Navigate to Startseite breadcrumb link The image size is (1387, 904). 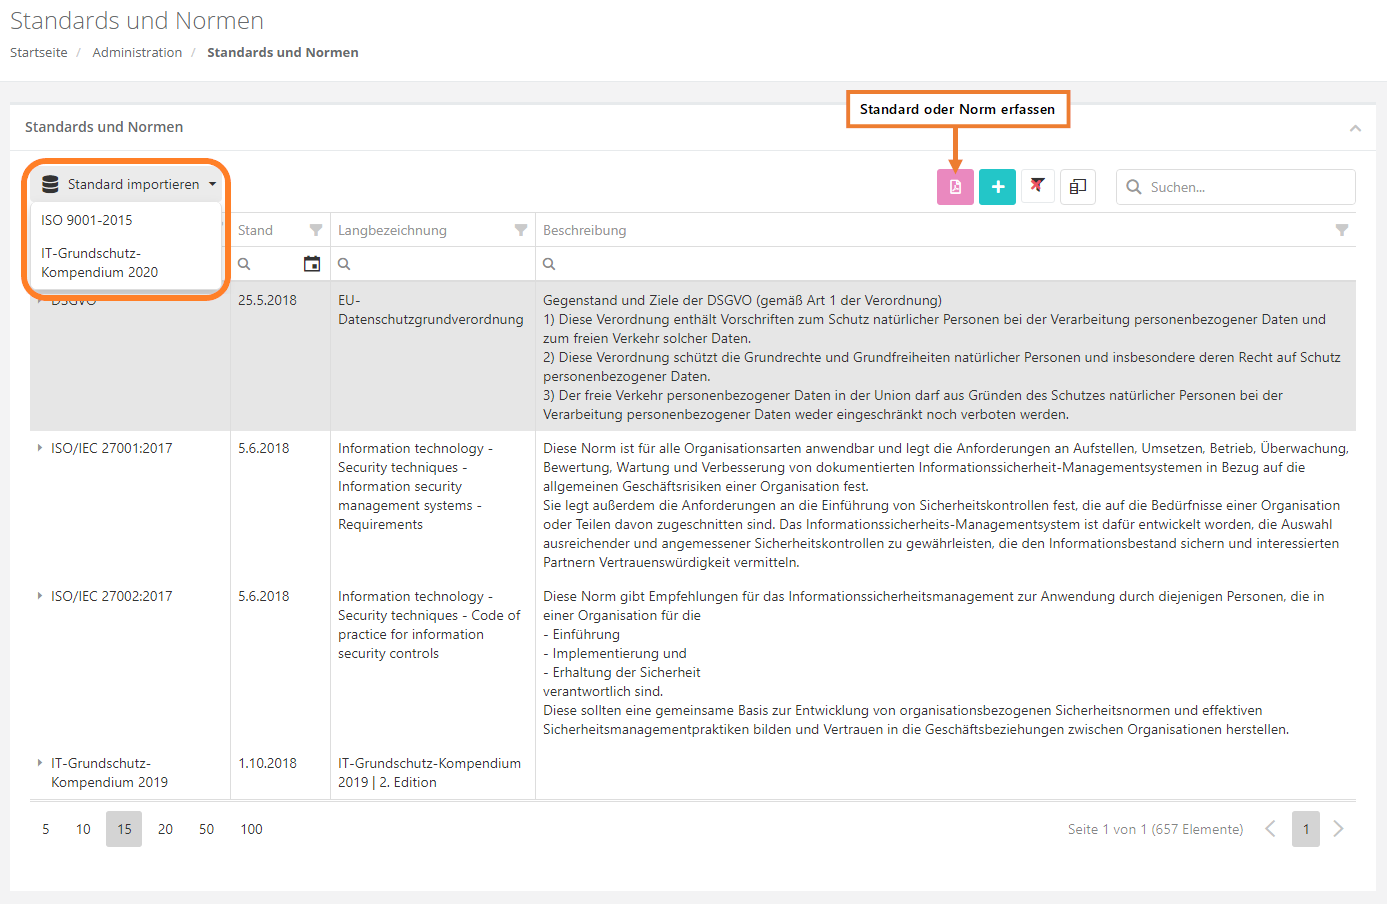39,52
